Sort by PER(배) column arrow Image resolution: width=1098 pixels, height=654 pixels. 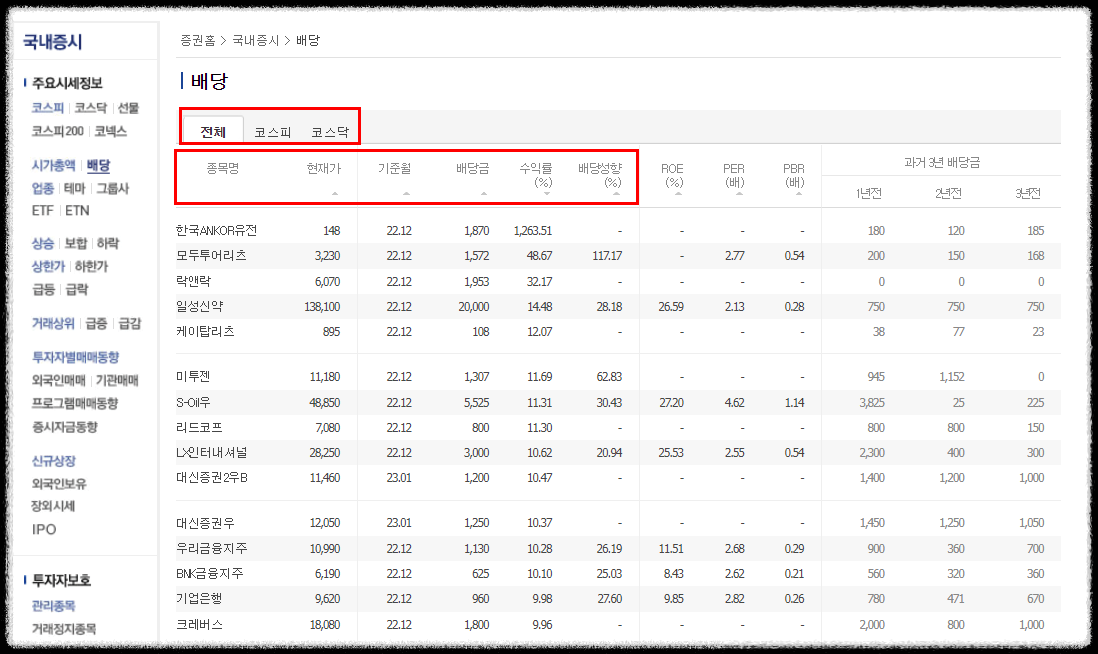(x=739, y=193)
